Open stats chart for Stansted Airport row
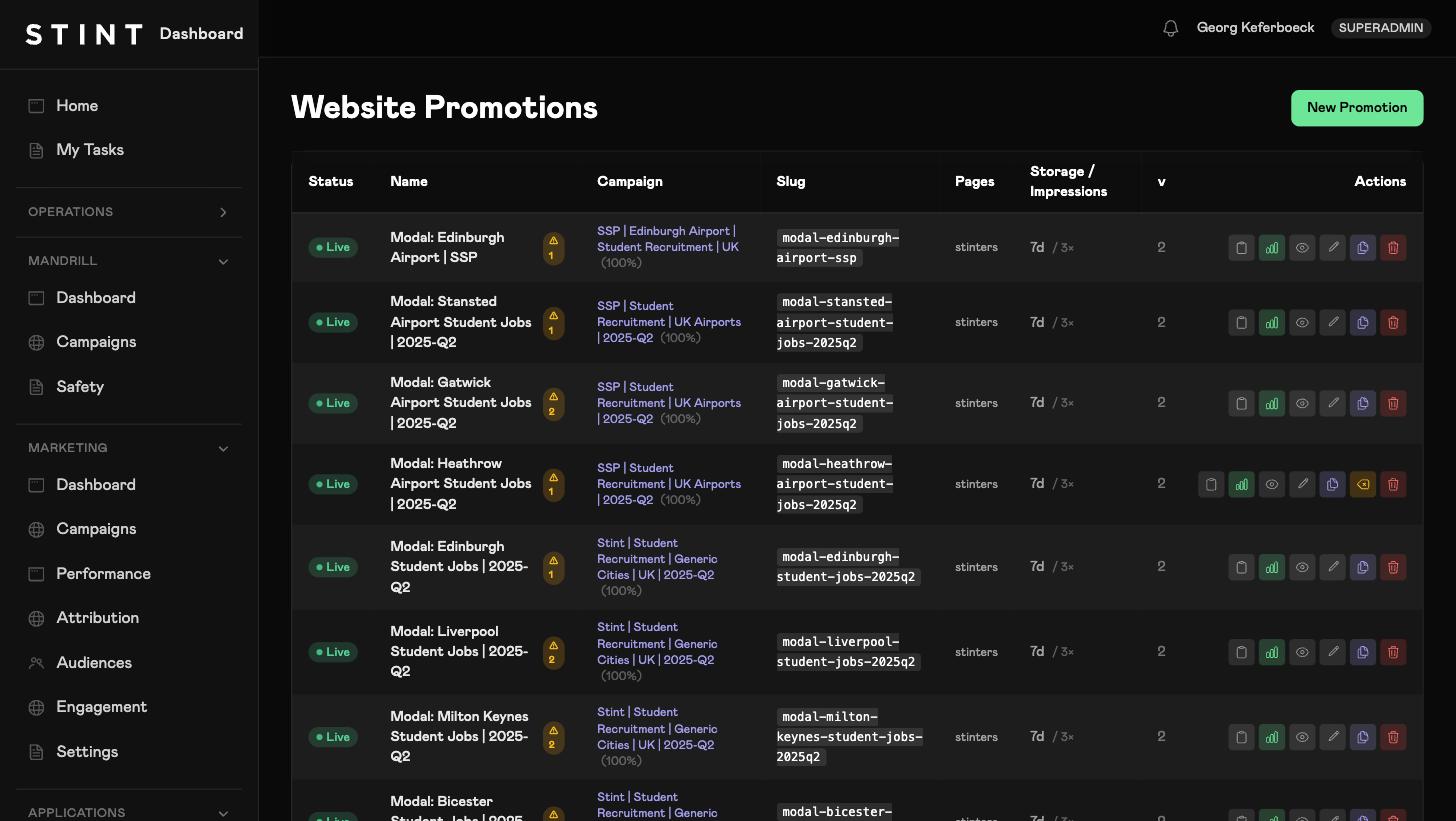 [1272, 323]
